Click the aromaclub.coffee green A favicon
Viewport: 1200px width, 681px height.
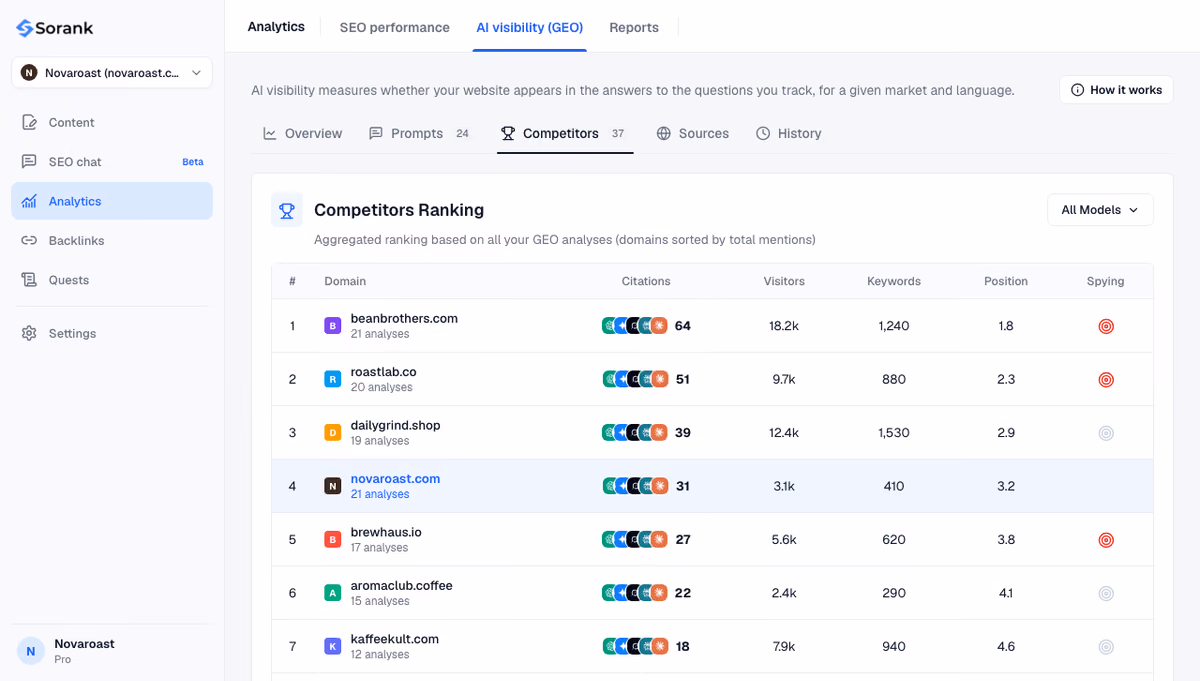point(333,593)
